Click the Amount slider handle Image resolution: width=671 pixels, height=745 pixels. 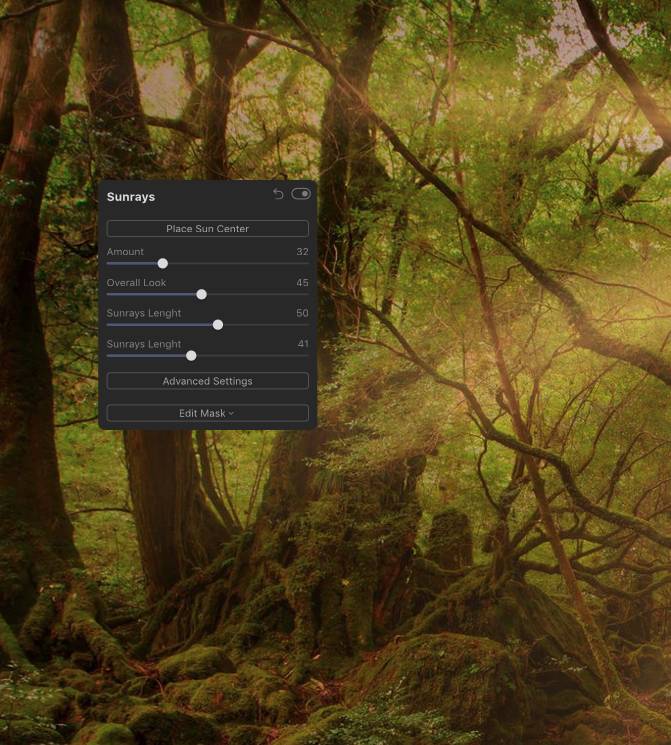tap(163, 263)
